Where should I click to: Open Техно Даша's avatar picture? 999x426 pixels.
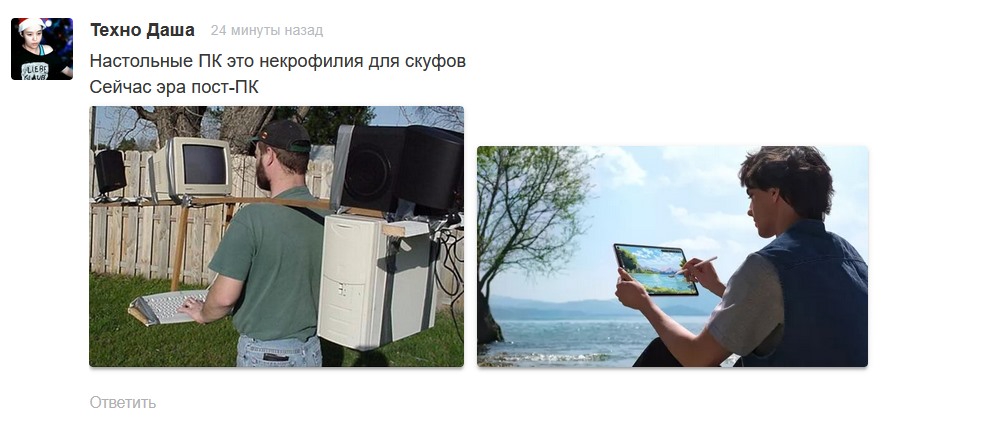pos(42,49)
